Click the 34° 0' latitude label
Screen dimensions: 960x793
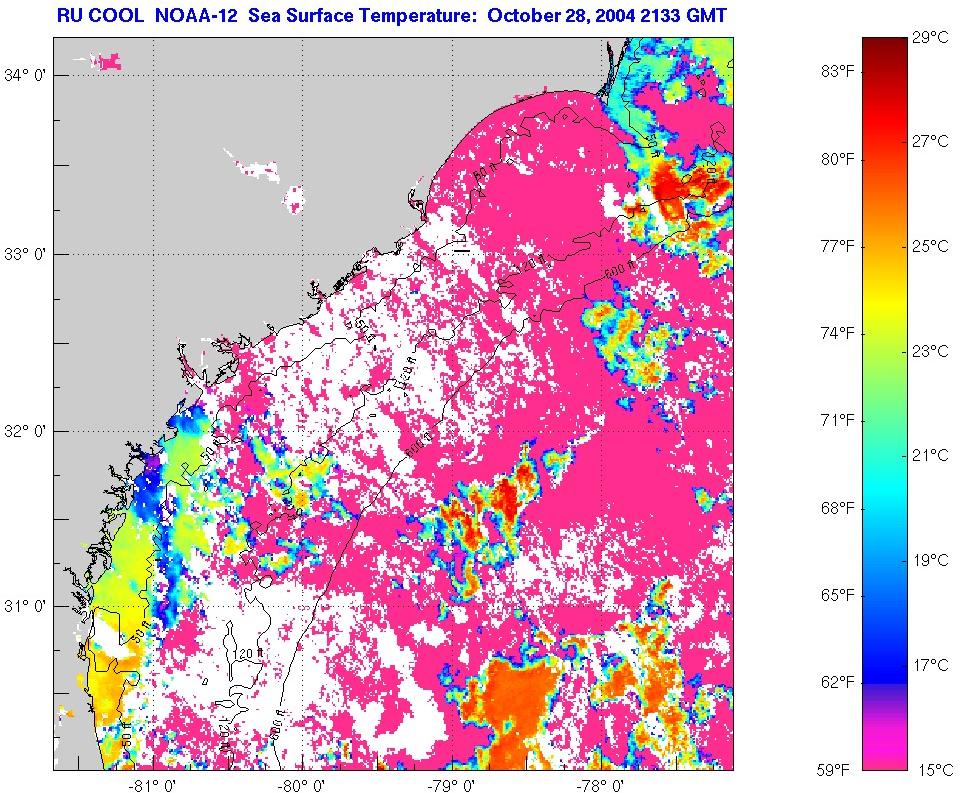(25, 76)
